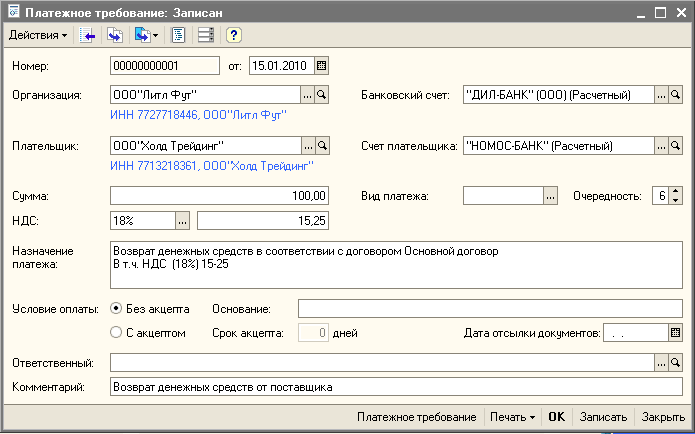Click the help question mark icon
Image resolution: width=695 pixels, height=434 pixels.
point(233,35)
